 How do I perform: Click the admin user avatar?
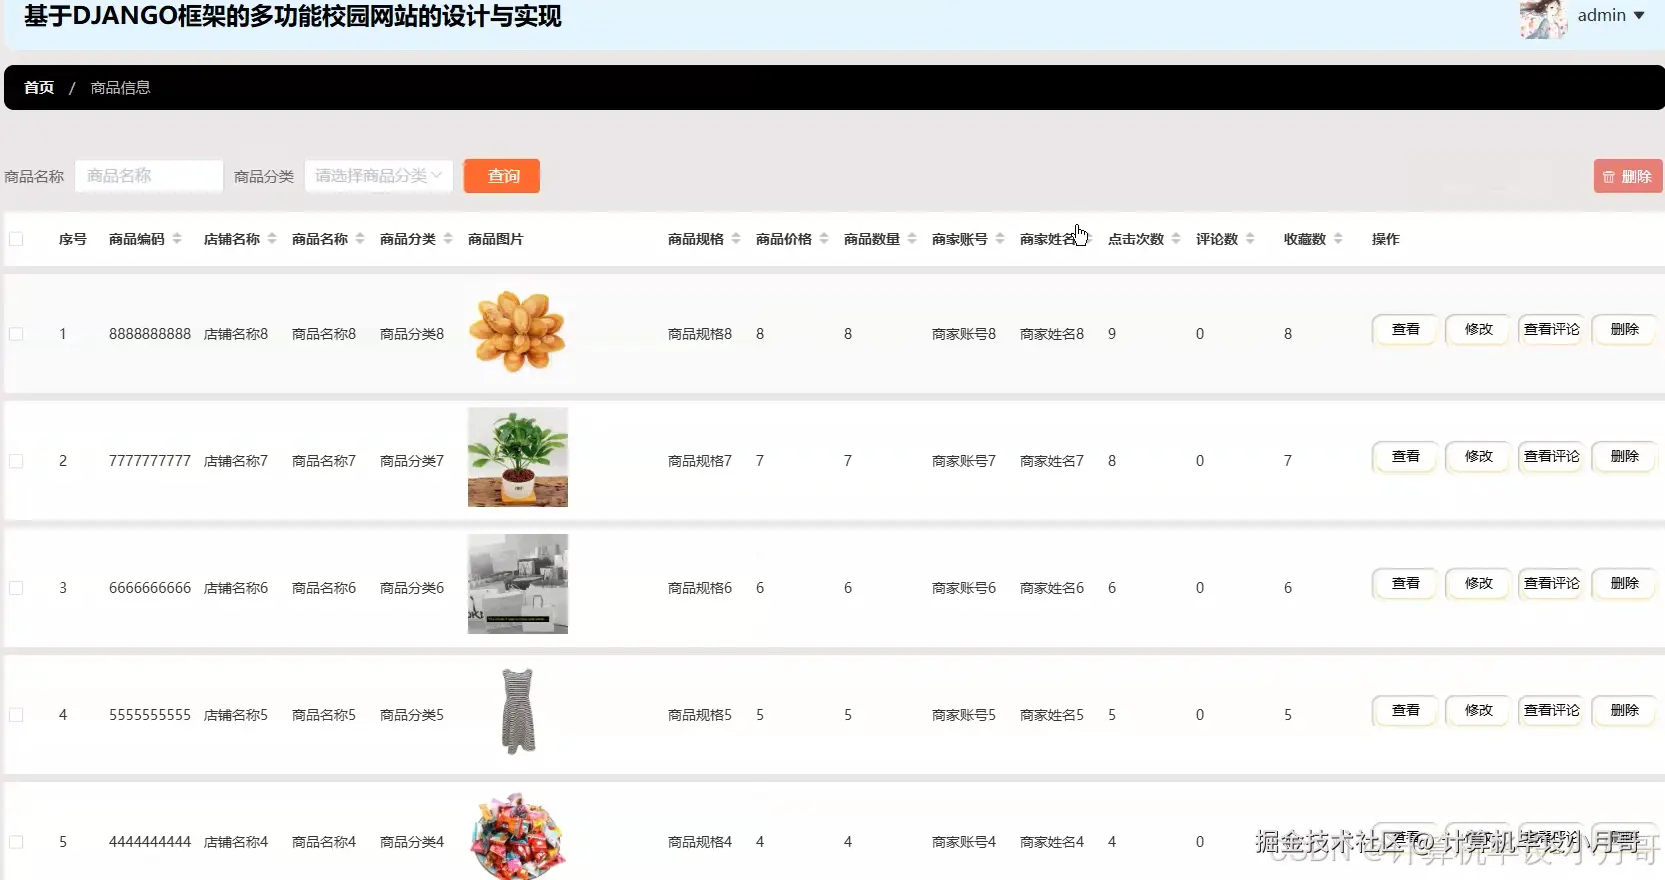pyautogui.click(x=1543, y=18)
